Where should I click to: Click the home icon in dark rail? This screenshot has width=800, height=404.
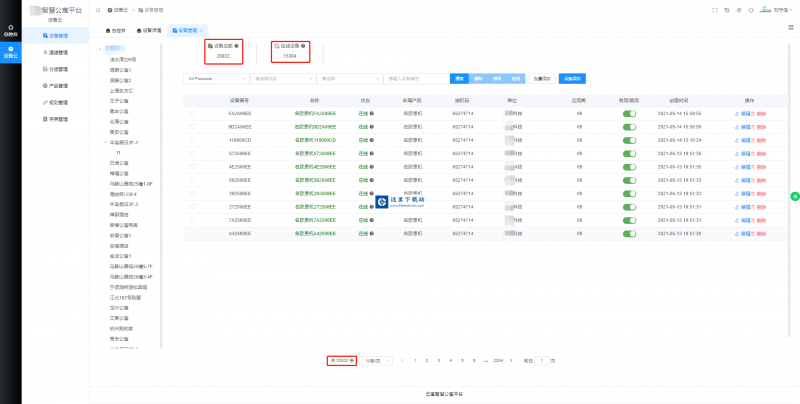(x=11, y=31)
